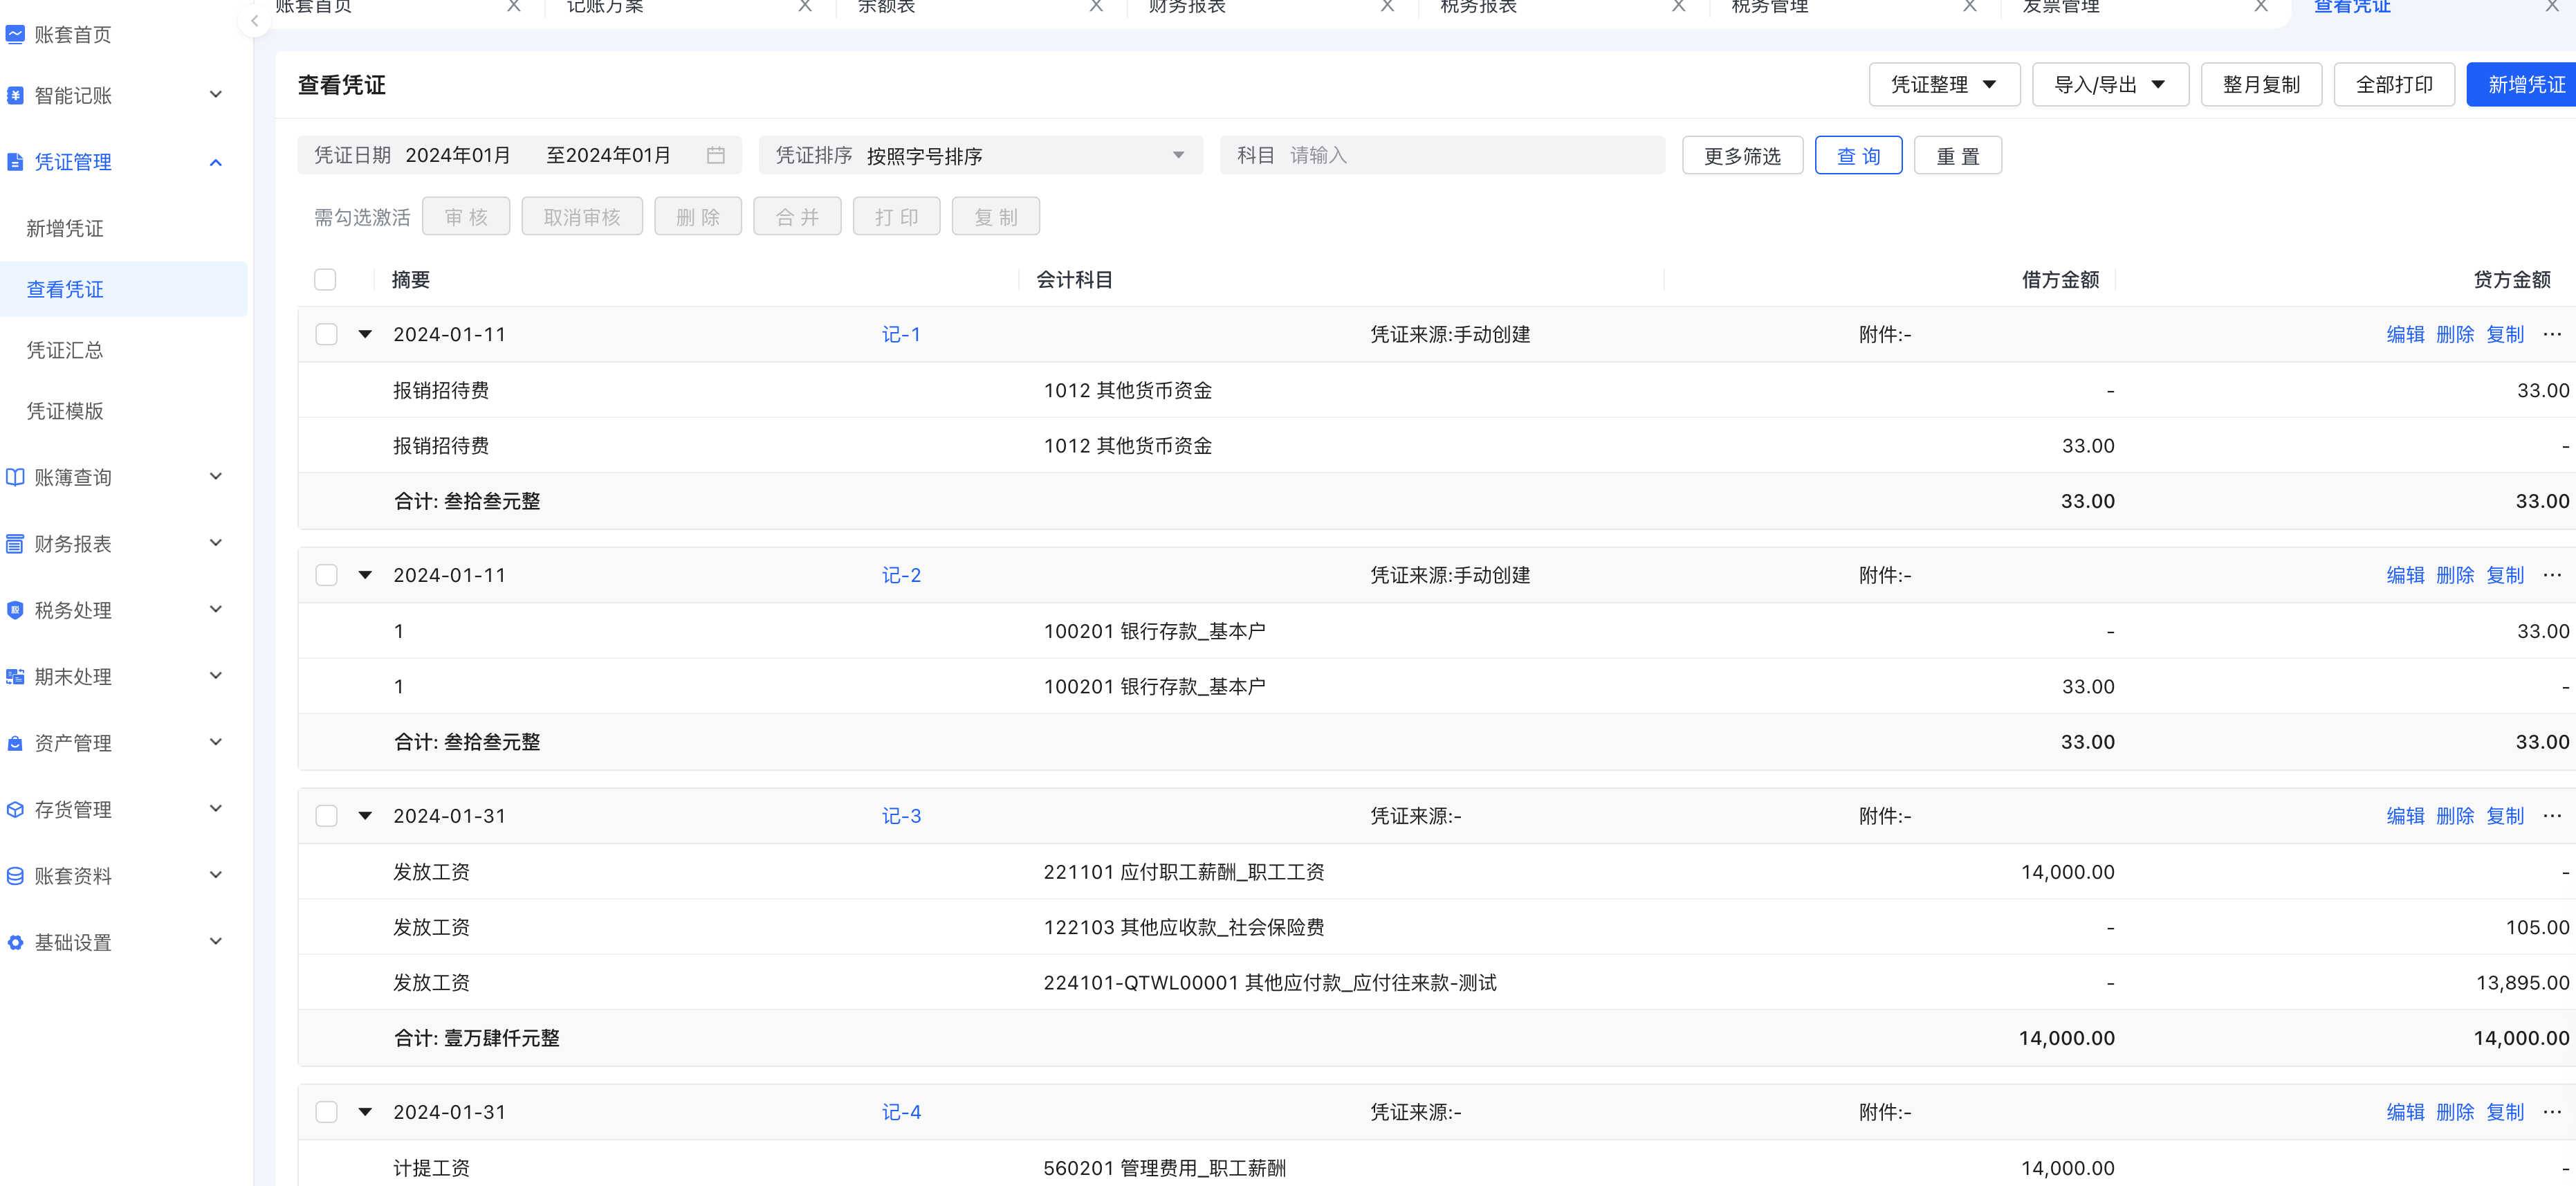The height and width of the screenshot is (1186, 2576).
Task: Open more actions for voucher 记-1
Action: coord(2552,334)
